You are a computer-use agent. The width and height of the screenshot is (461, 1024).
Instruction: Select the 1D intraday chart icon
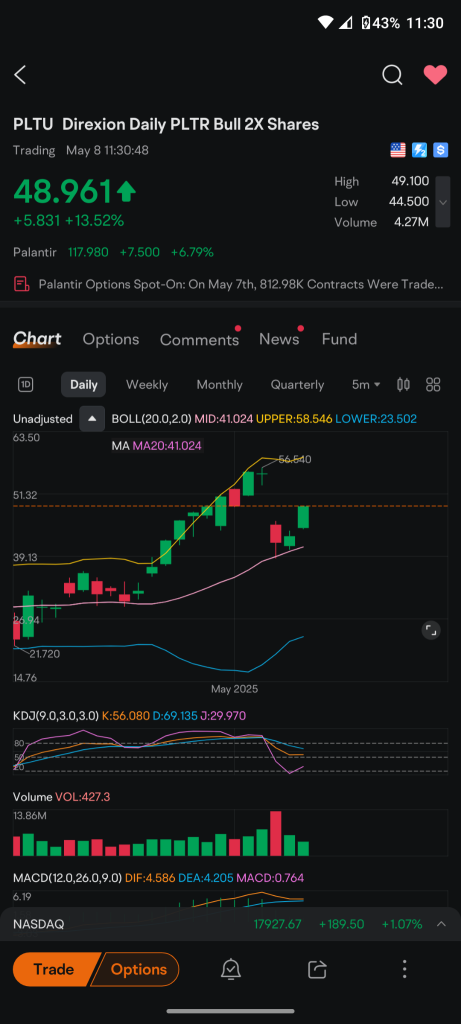click(25, 385)
